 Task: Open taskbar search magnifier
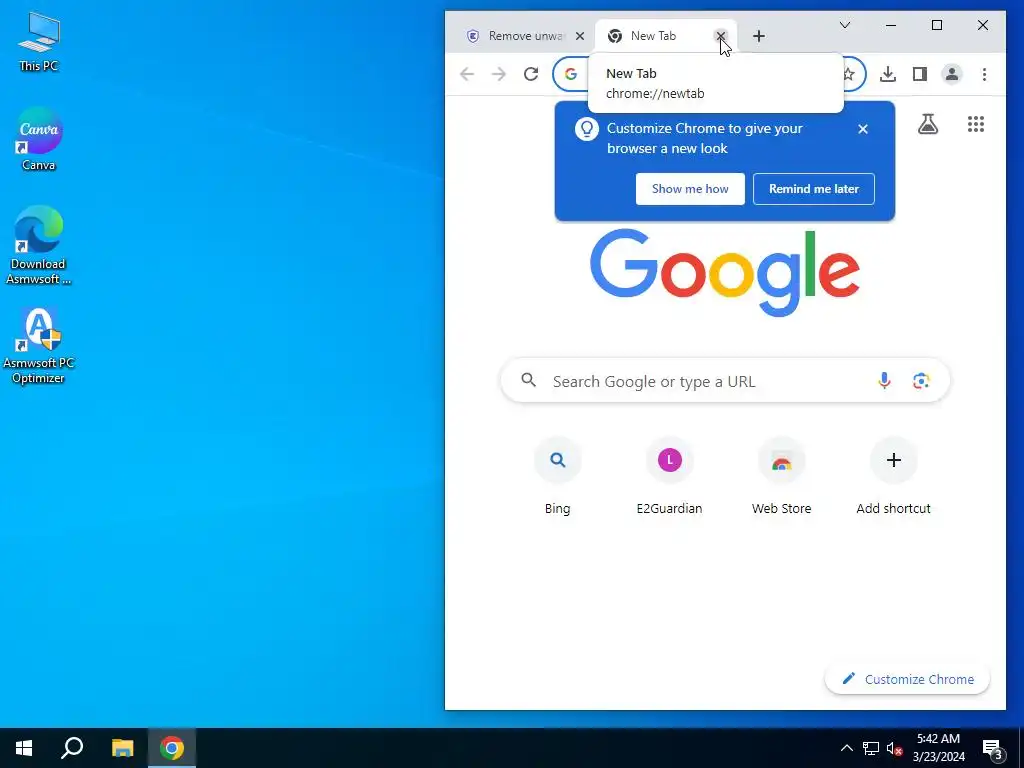coord(72,748)
